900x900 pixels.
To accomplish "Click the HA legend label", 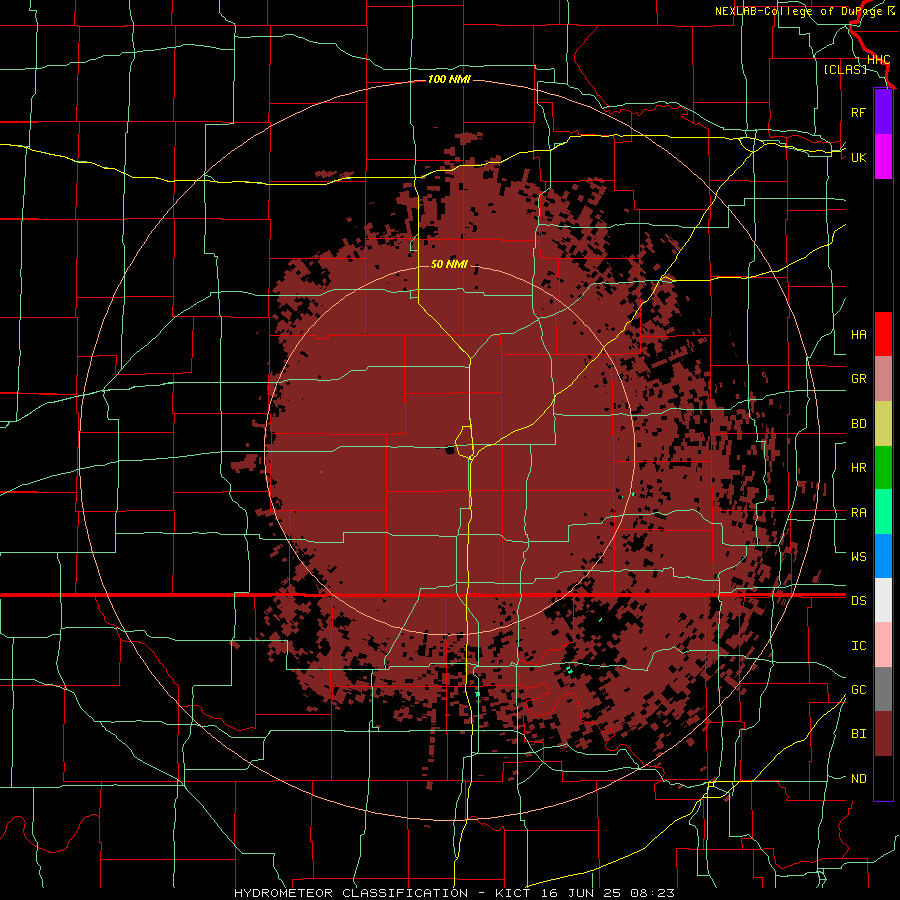I will click(x=858, y=334).
